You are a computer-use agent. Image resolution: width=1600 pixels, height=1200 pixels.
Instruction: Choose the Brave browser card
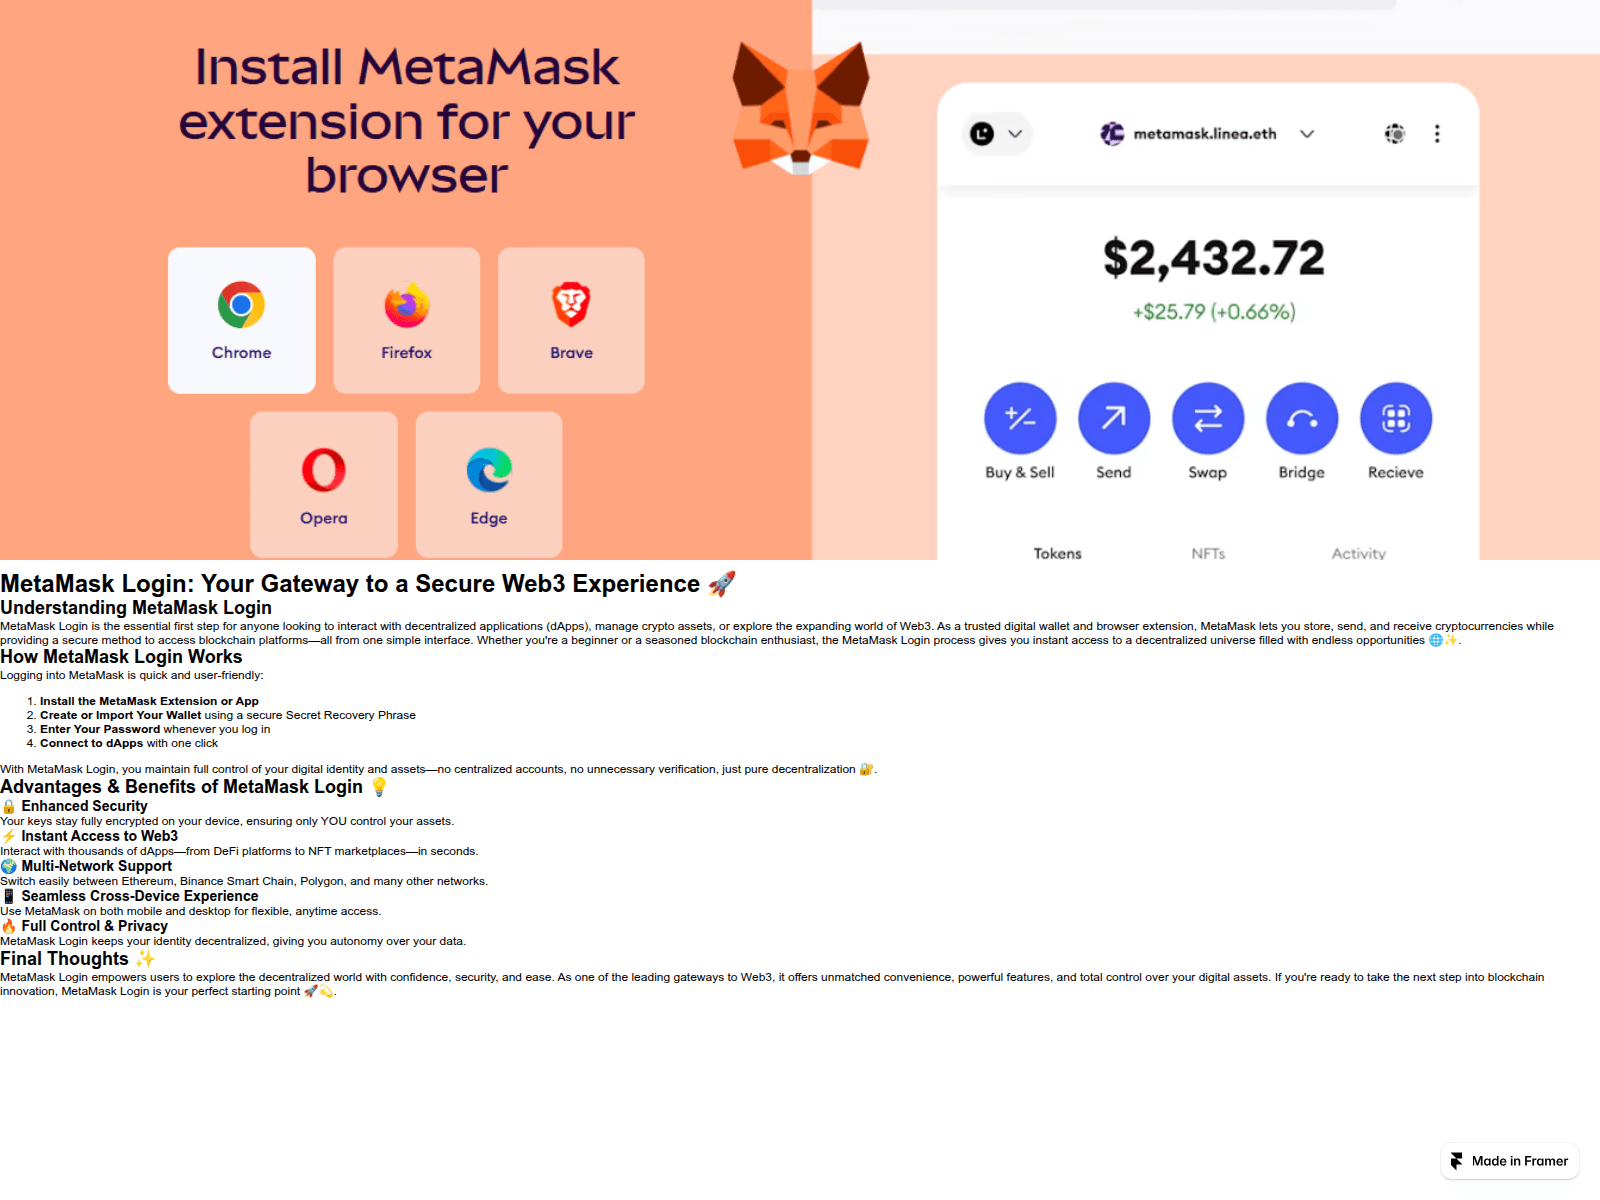[571, 320]
